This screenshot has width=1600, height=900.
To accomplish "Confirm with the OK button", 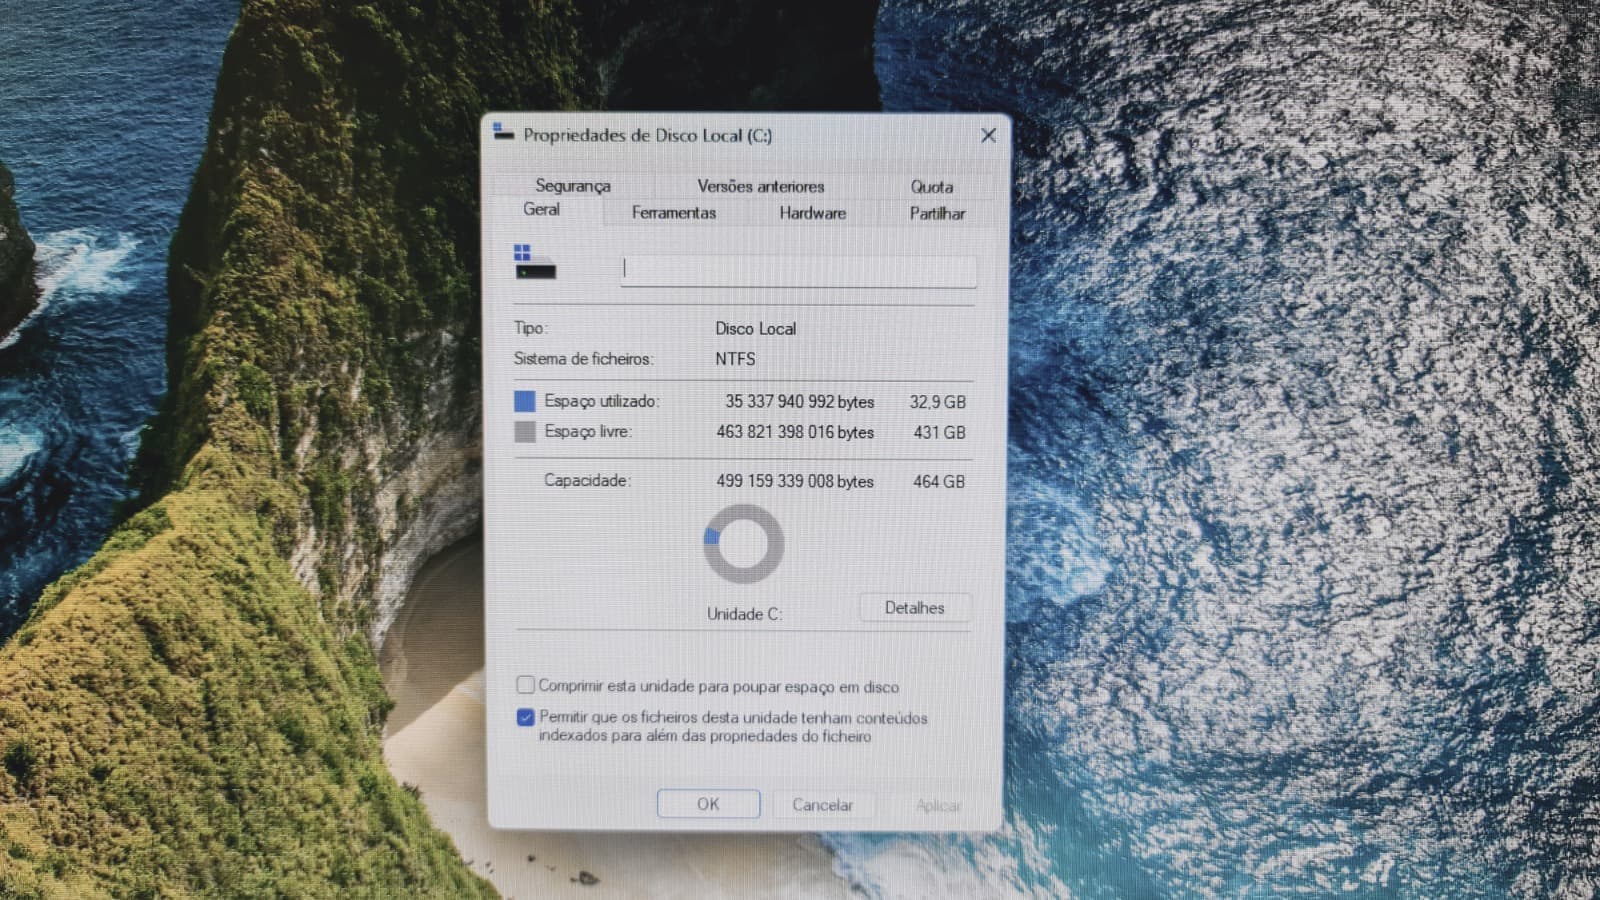I will (708, 804).
